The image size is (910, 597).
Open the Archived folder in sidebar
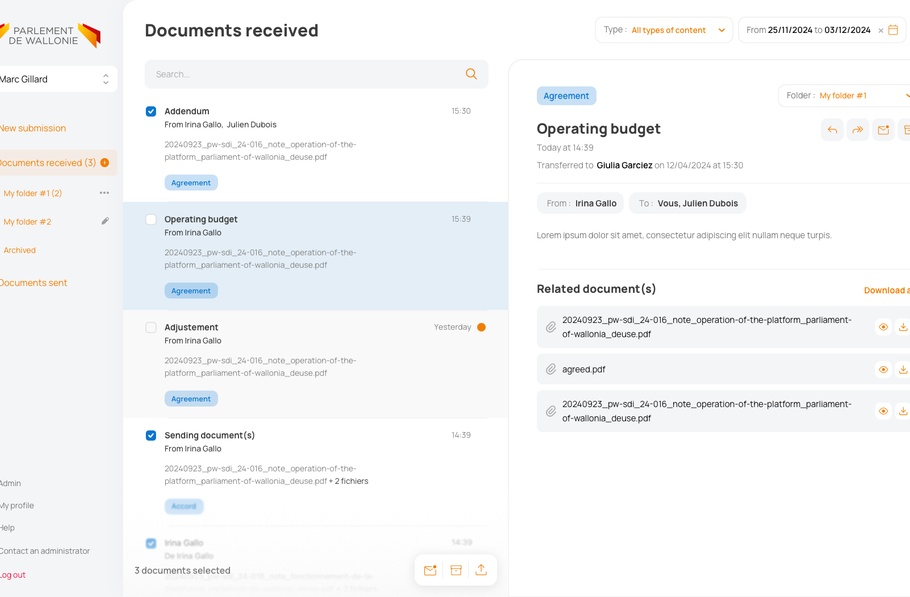click(20, 250)
